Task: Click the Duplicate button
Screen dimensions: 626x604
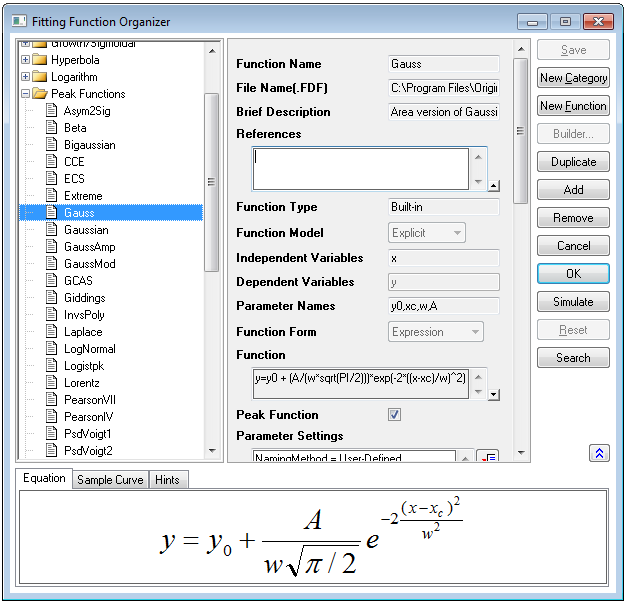Action: (573, 162)
